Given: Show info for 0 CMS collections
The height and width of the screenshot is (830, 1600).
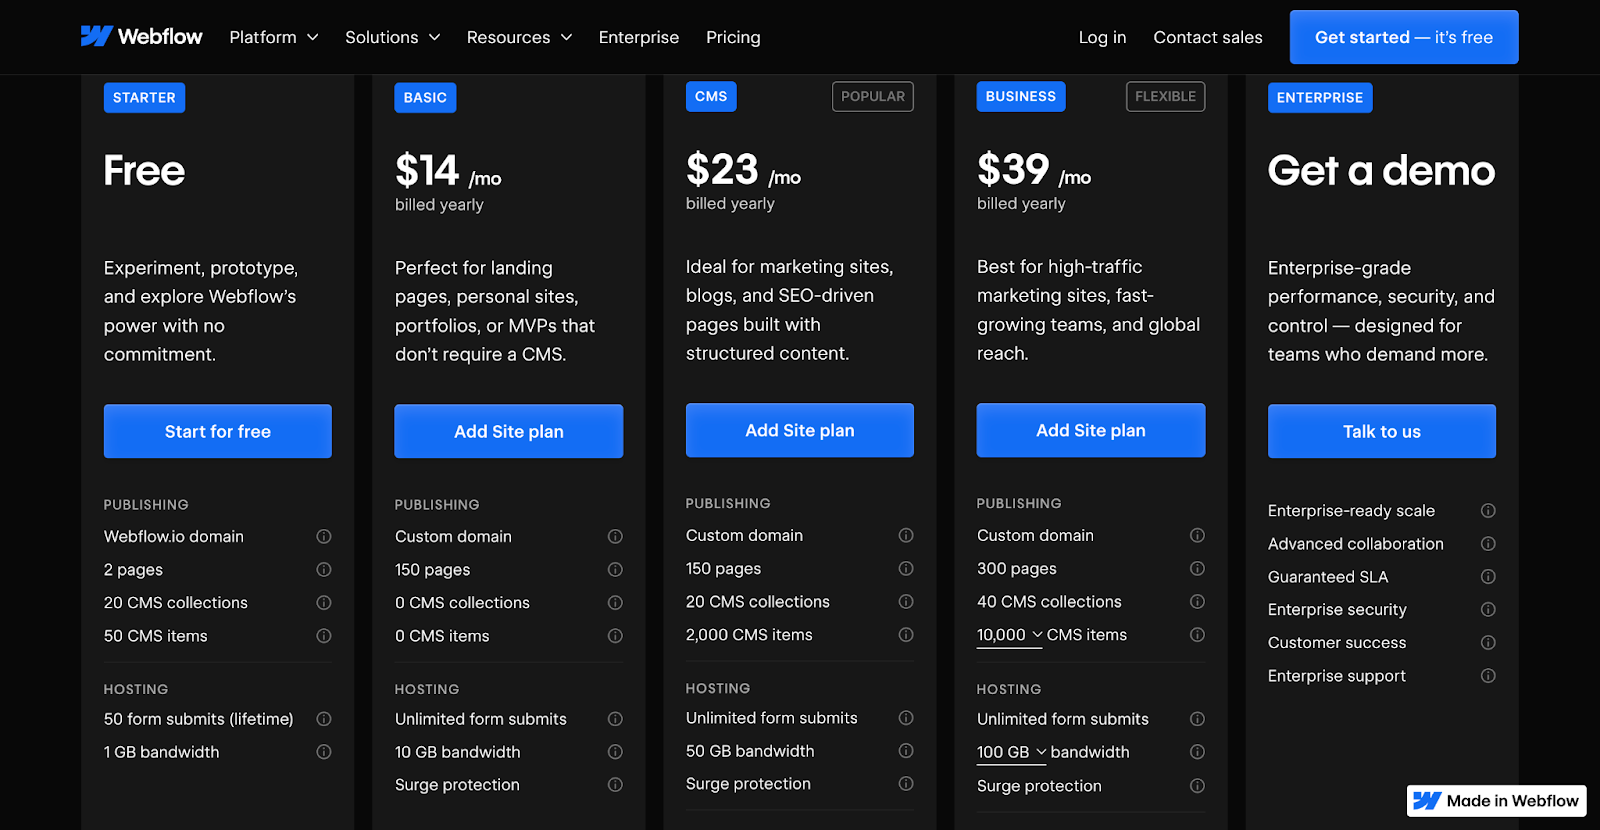Looking at the screenshot, I should tap(615, 603).
